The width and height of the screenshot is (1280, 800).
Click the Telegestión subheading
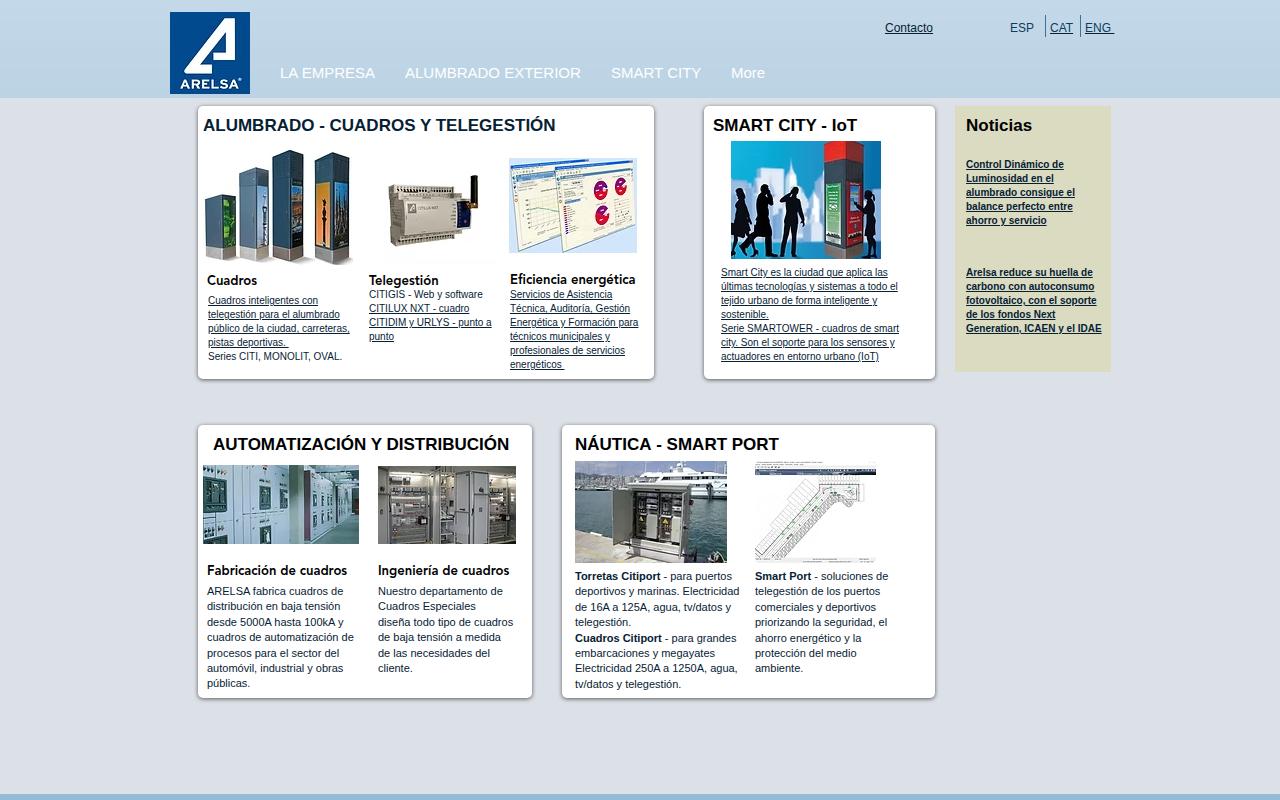404,280
